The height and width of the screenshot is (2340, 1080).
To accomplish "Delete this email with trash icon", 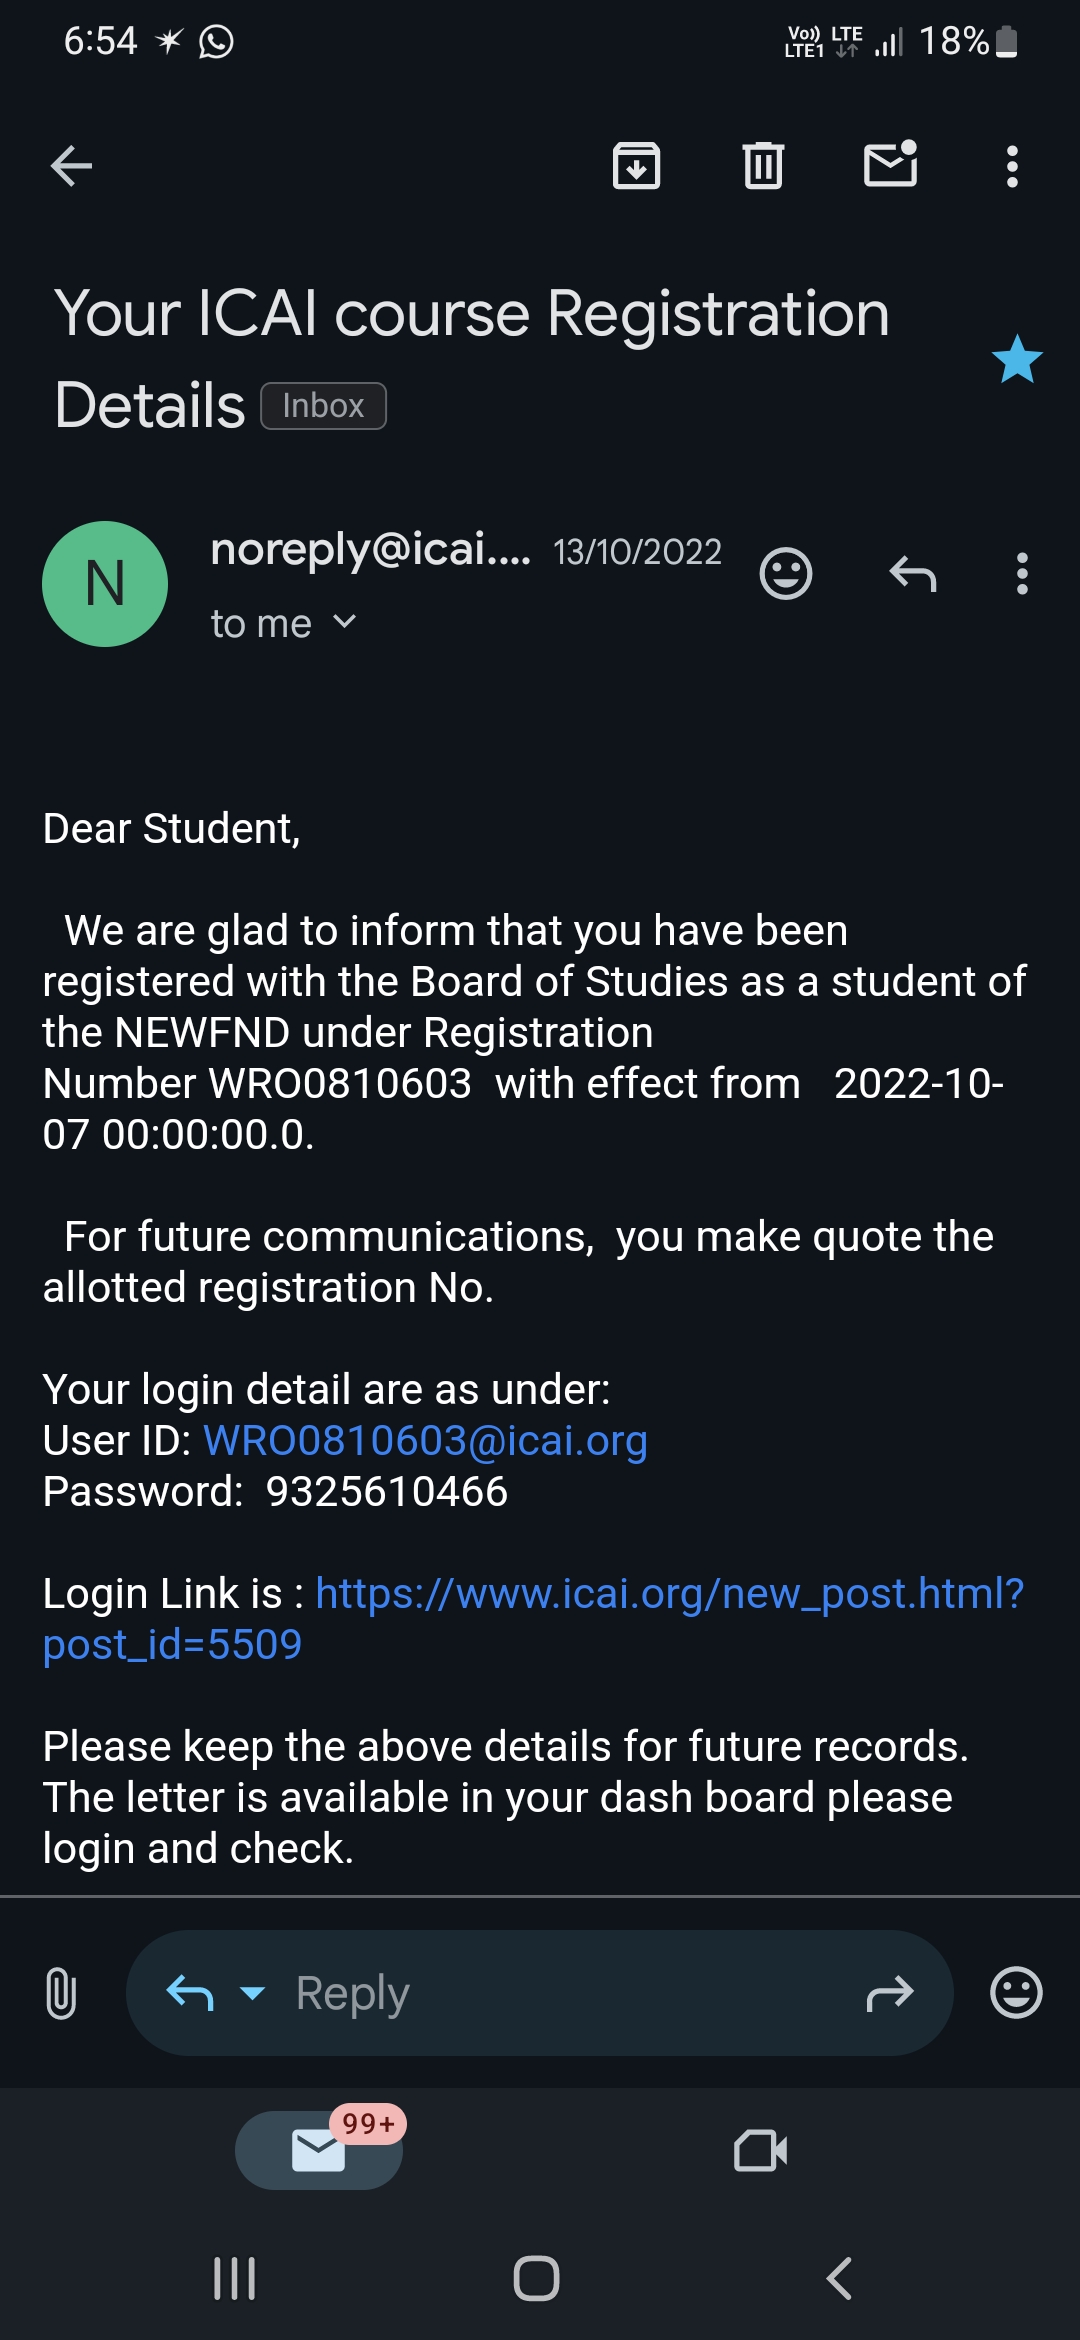I will coord(763,166).
